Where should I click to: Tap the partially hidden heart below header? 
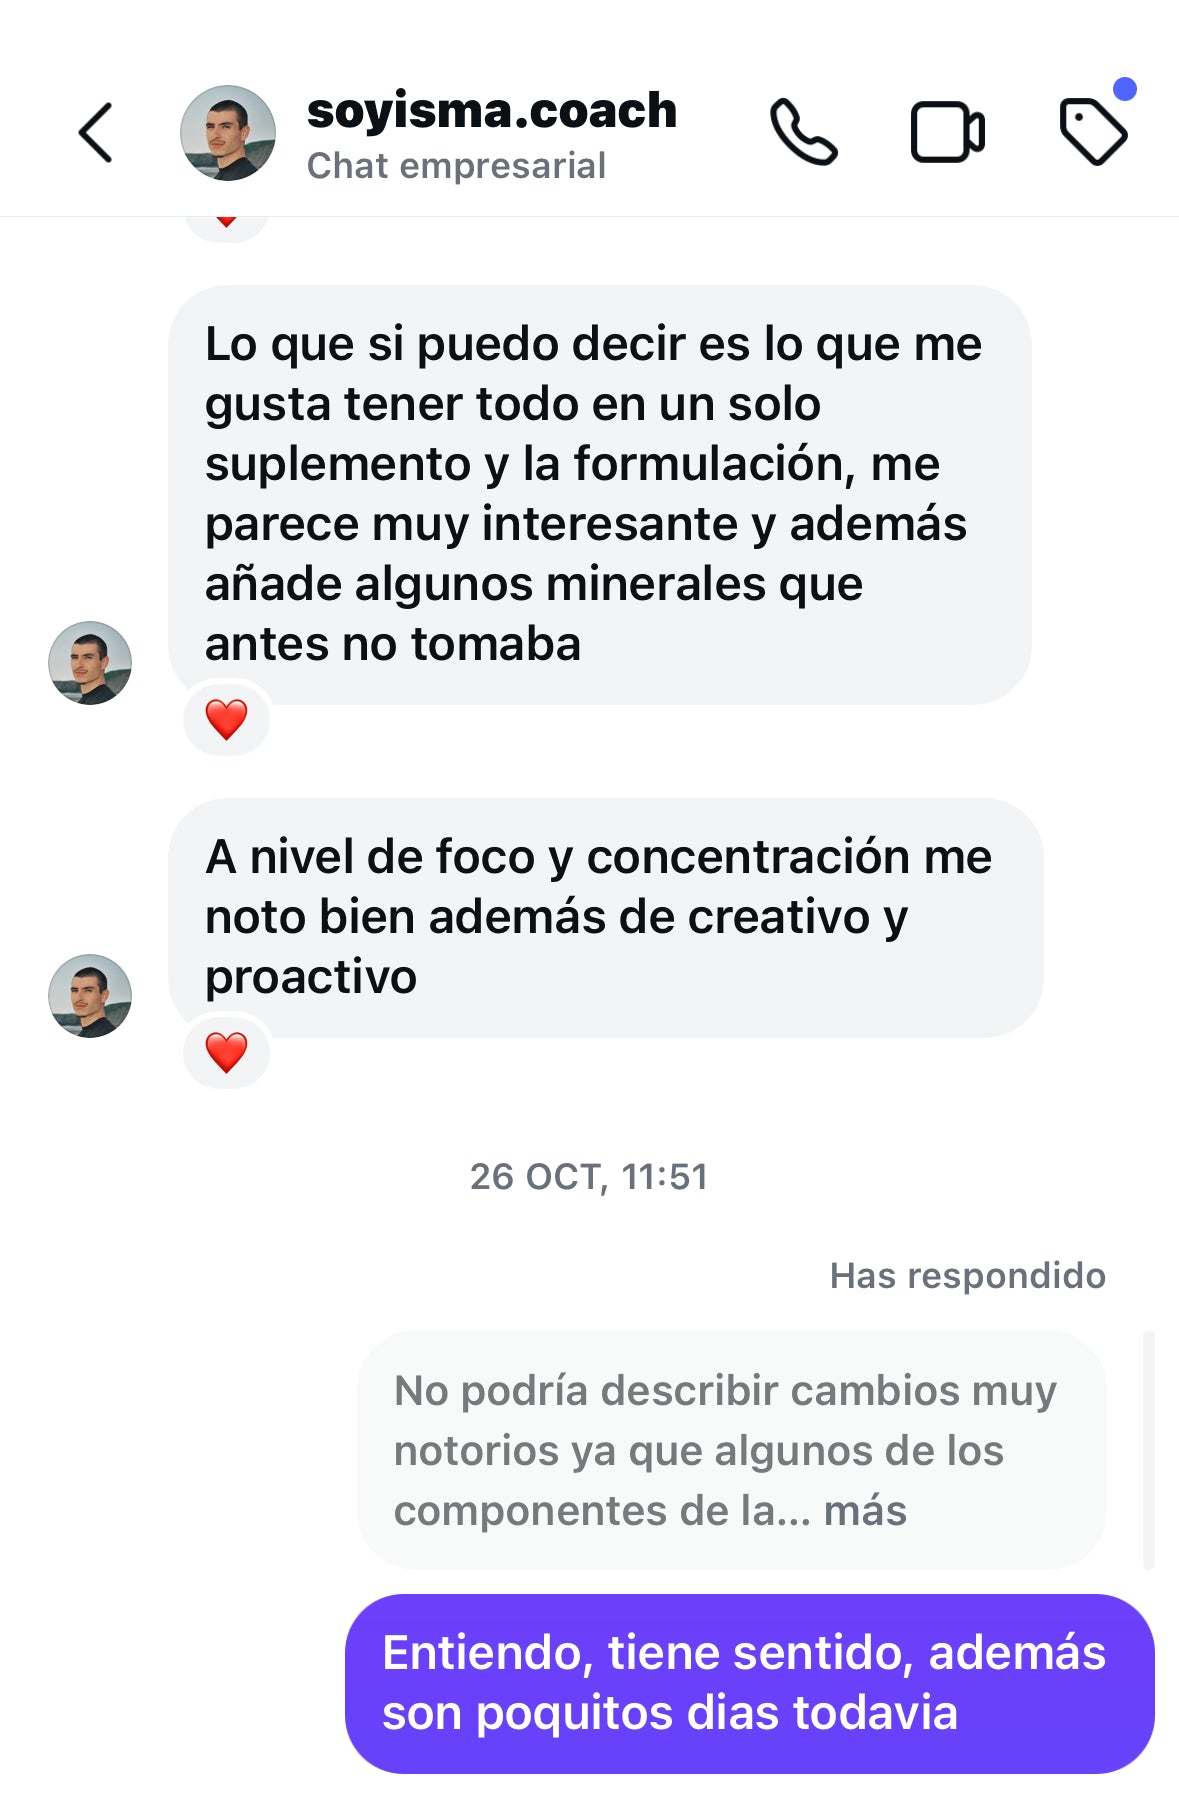click(226, 226)
